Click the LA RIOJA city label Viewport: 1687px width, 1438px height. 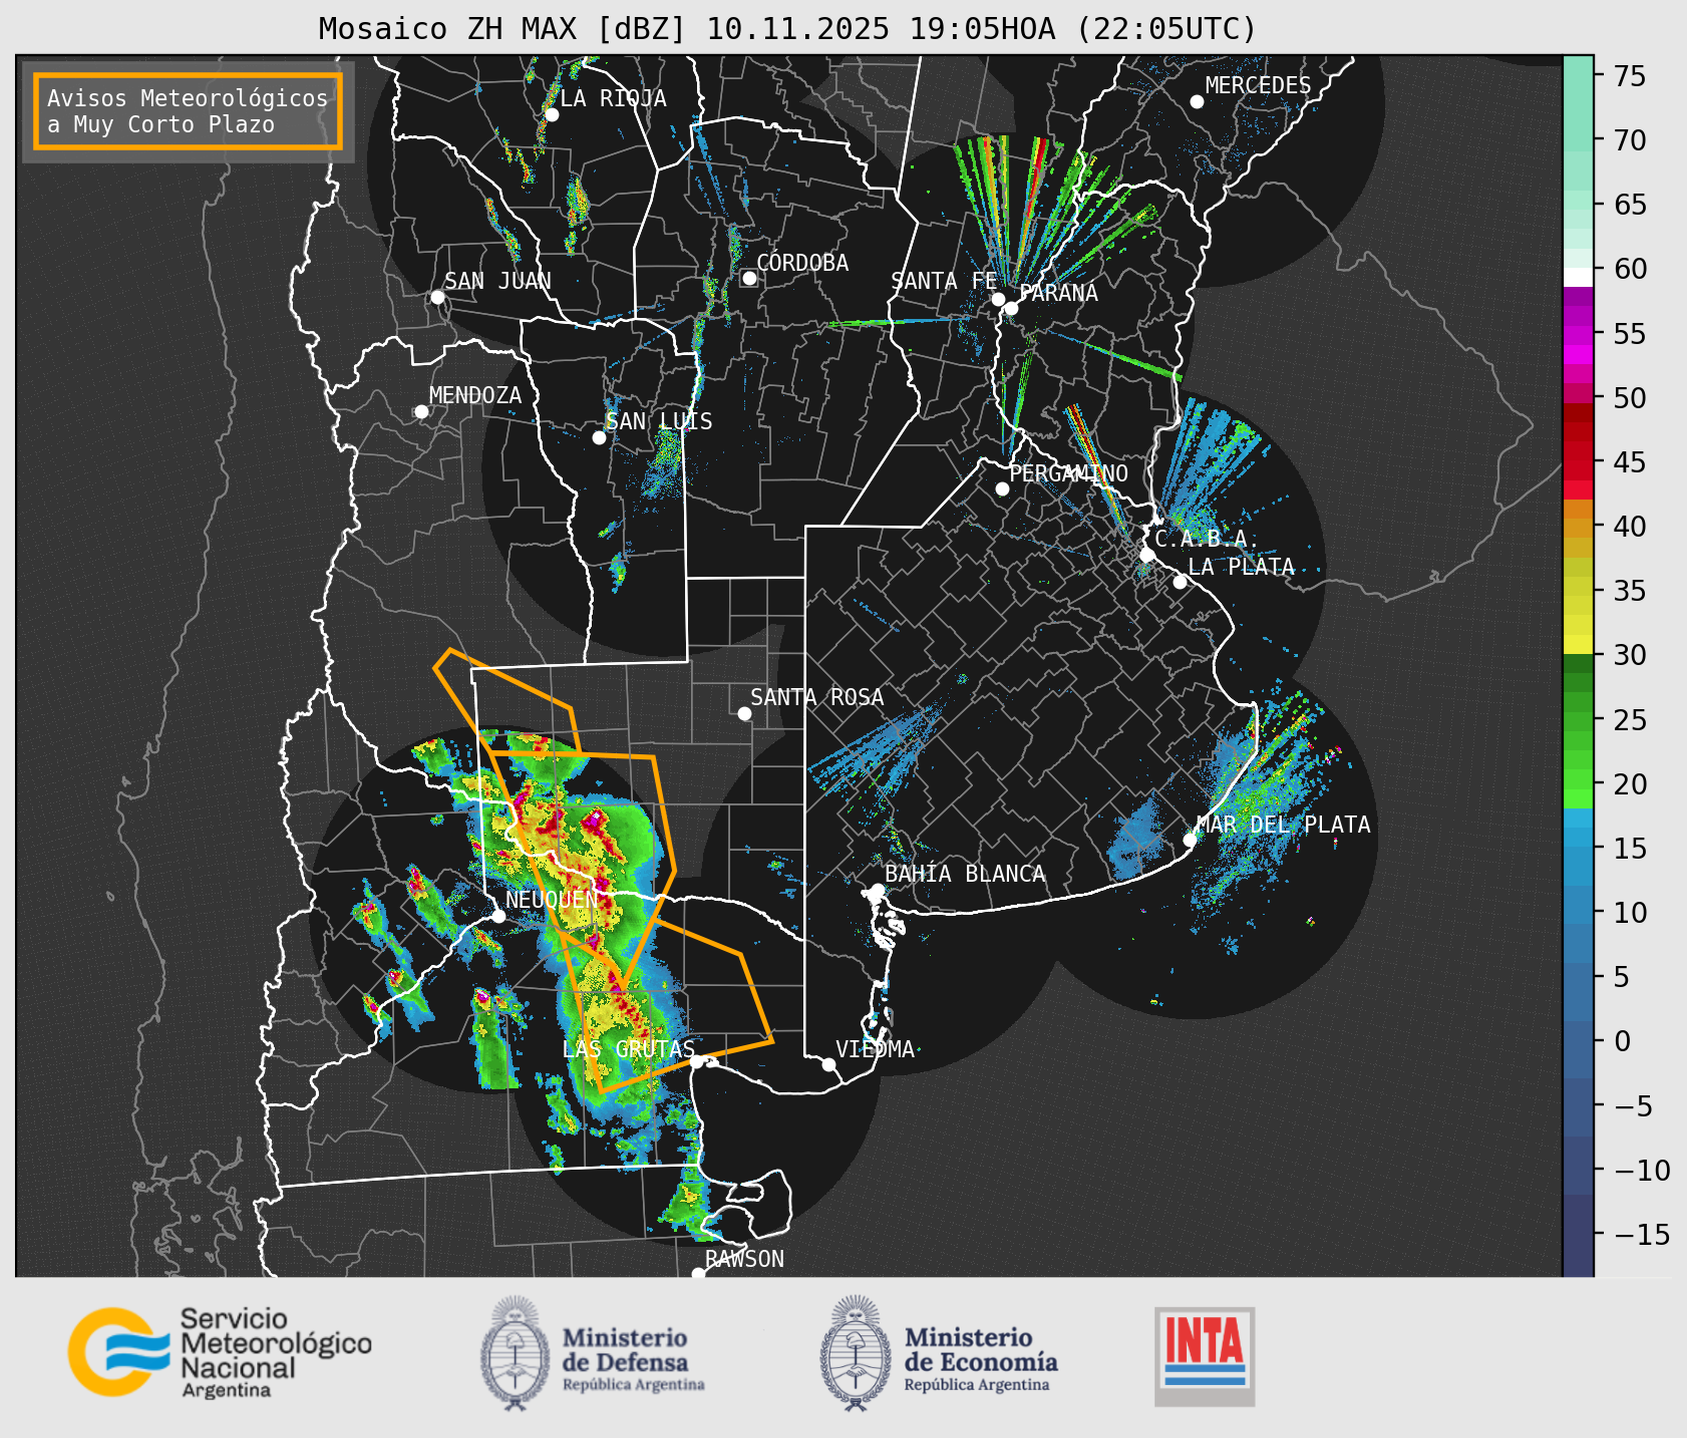click(x=613, y=99)
